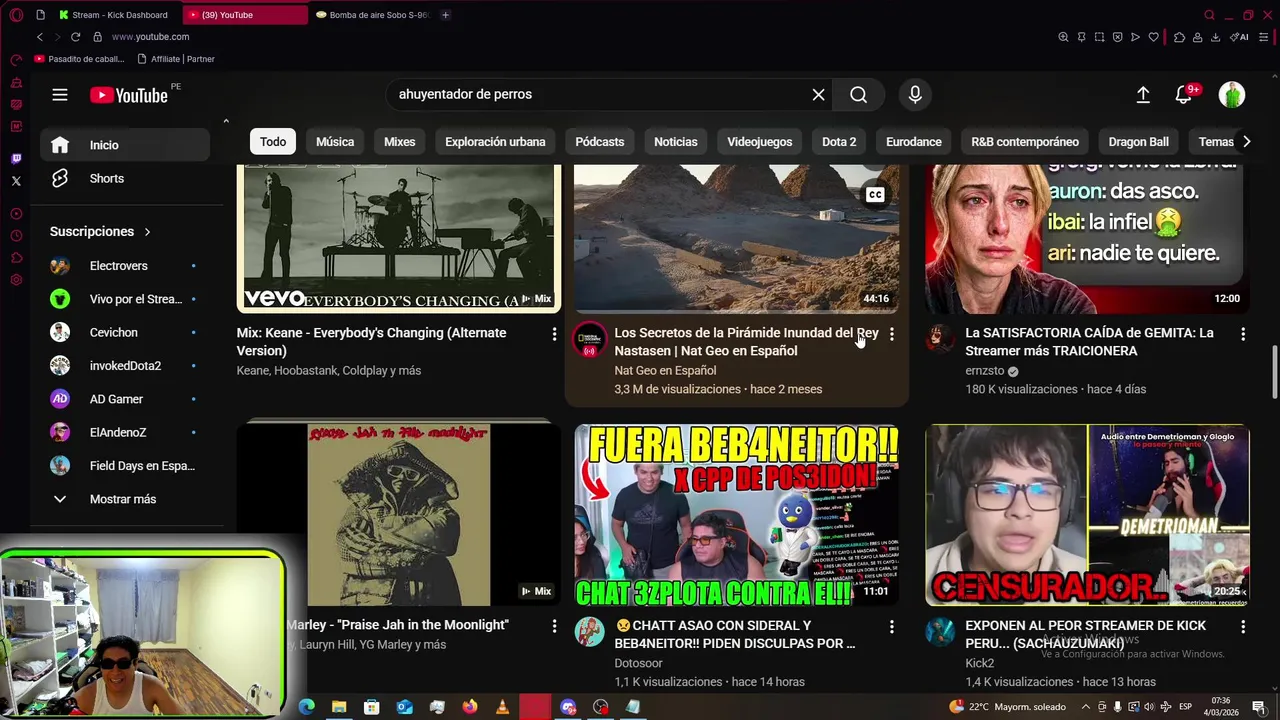Select the Eurodance filter chip
This screenshot has height=720, width=1280.
[x=914, y=142]
